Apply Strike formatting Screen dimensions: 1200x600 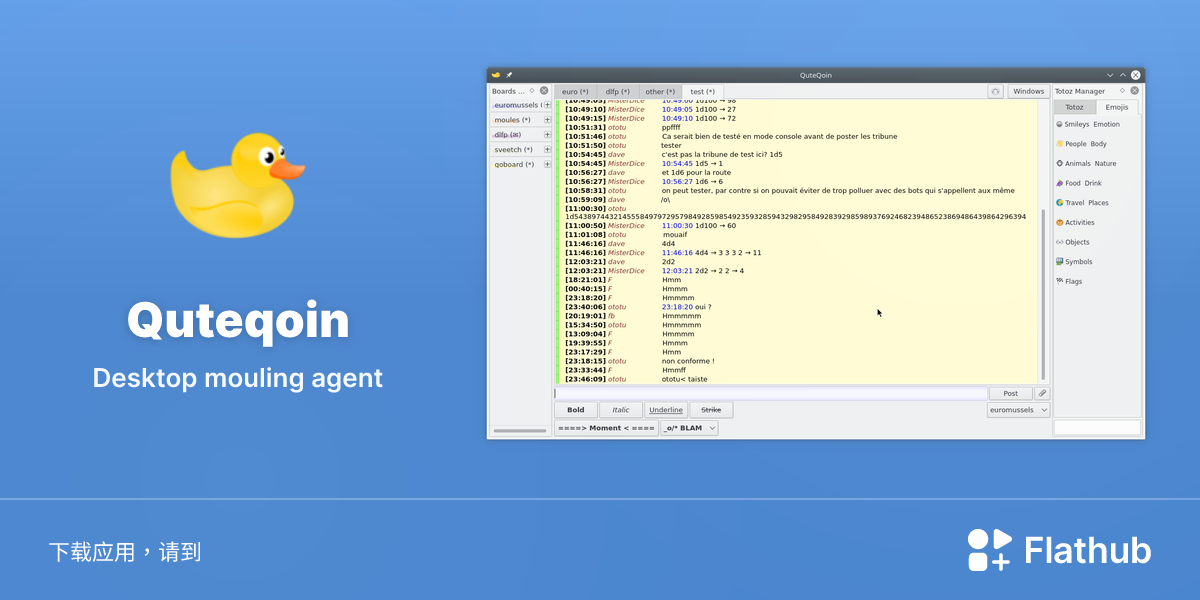711,410
